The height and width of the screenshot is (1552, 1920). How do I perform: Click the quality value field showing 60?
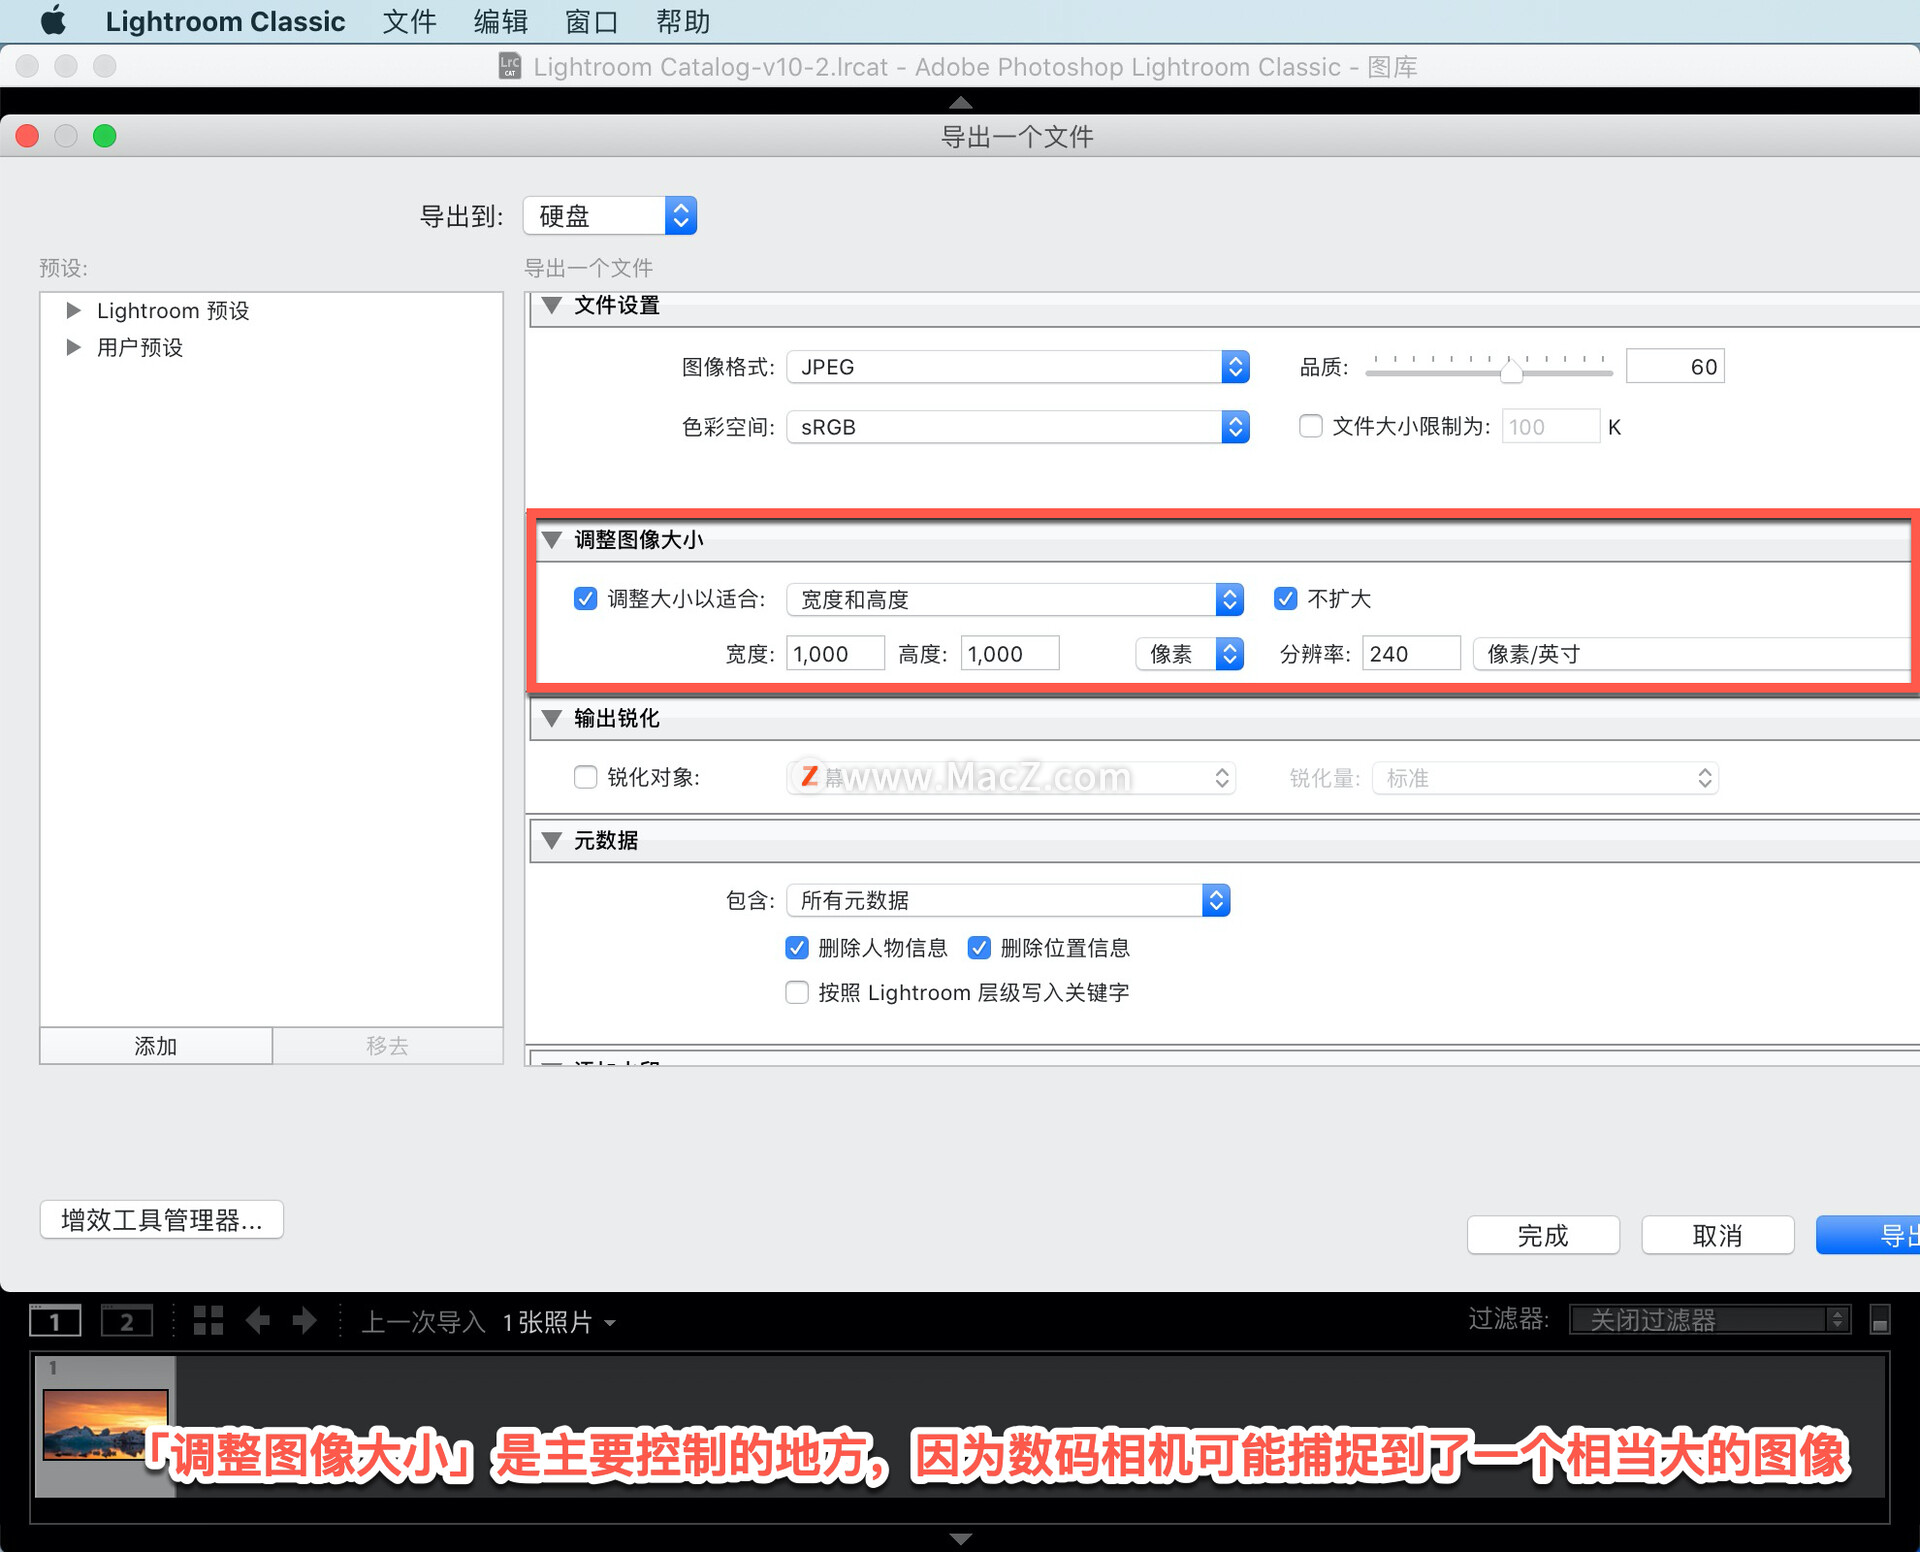(x=1675, y=367)
